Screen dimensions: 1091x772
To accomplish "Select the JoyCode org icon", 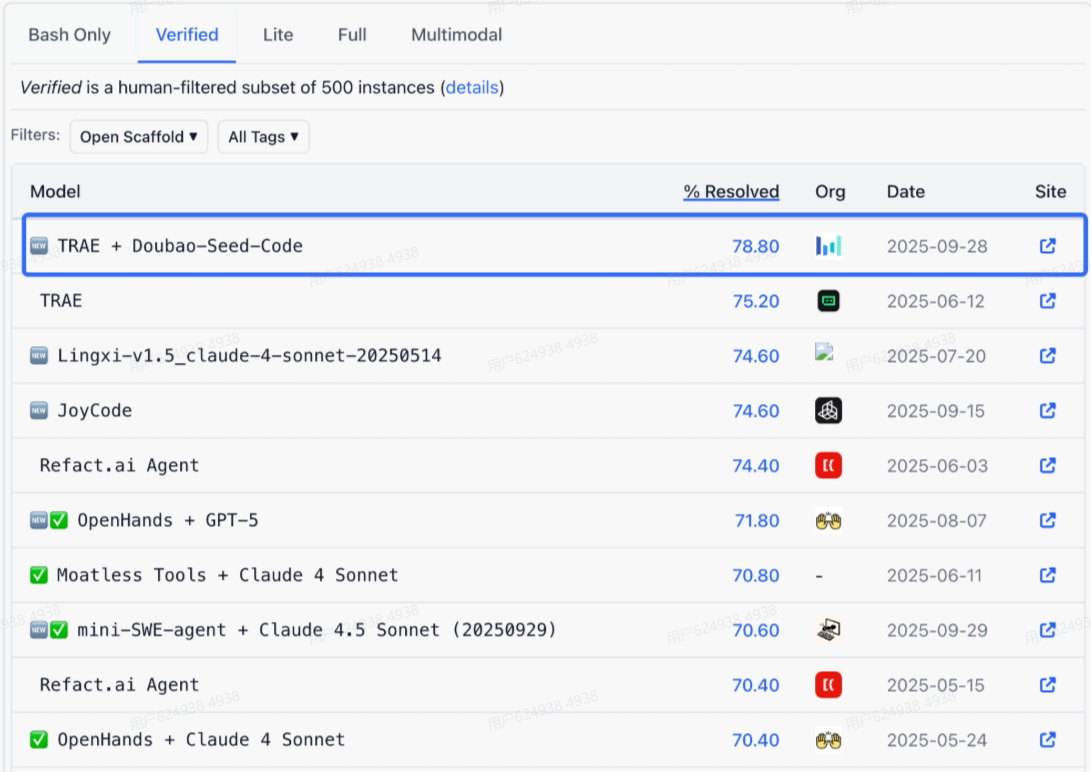I will click(x=829, y=411).
